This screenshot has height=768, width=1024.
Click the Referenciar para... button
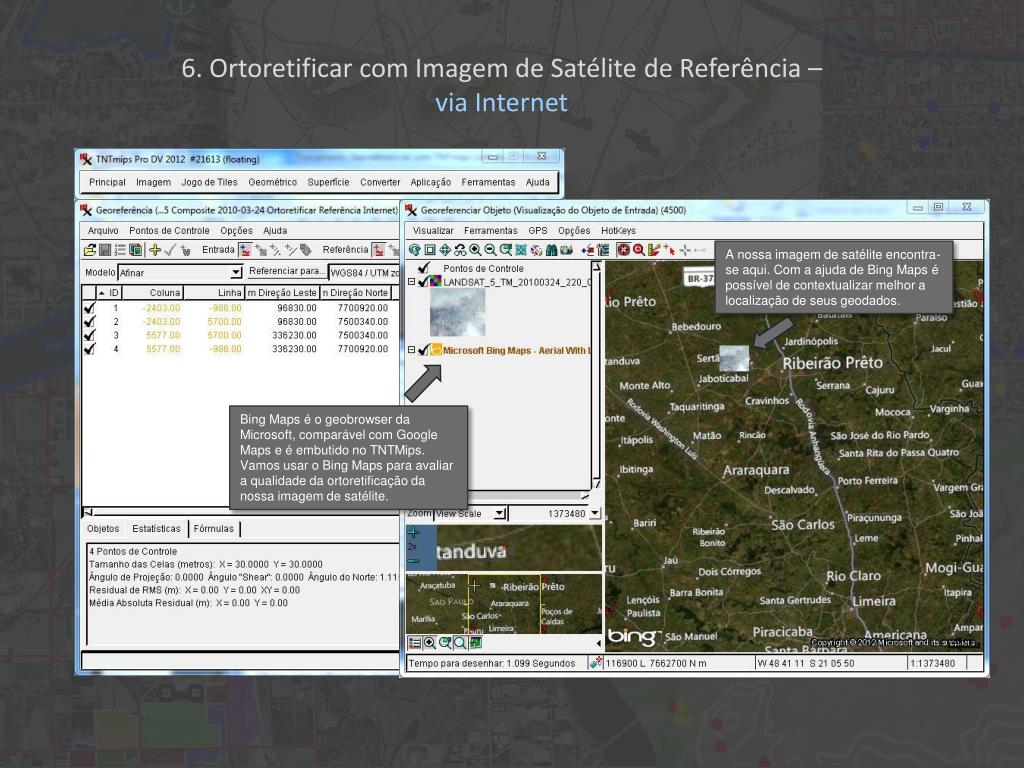(x=287, y=270)
